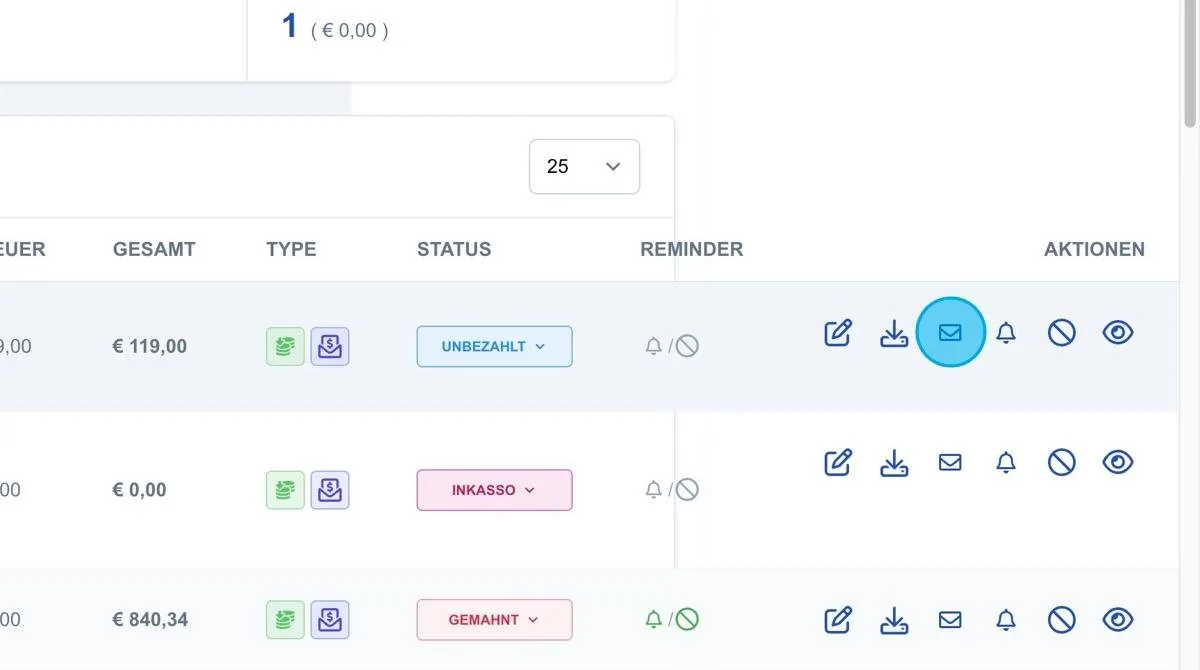Screen dimensions: 1200x670
Task: View the € 840,34 invoice with eye icon
Action: click(x=1118, y=620)
